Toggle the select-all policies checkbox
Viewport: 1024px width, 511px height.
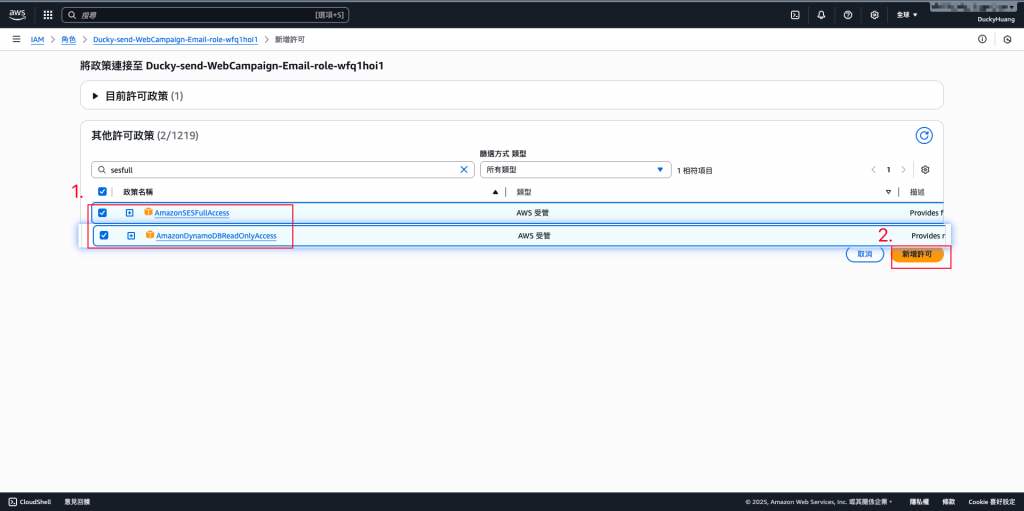[102, 191]
